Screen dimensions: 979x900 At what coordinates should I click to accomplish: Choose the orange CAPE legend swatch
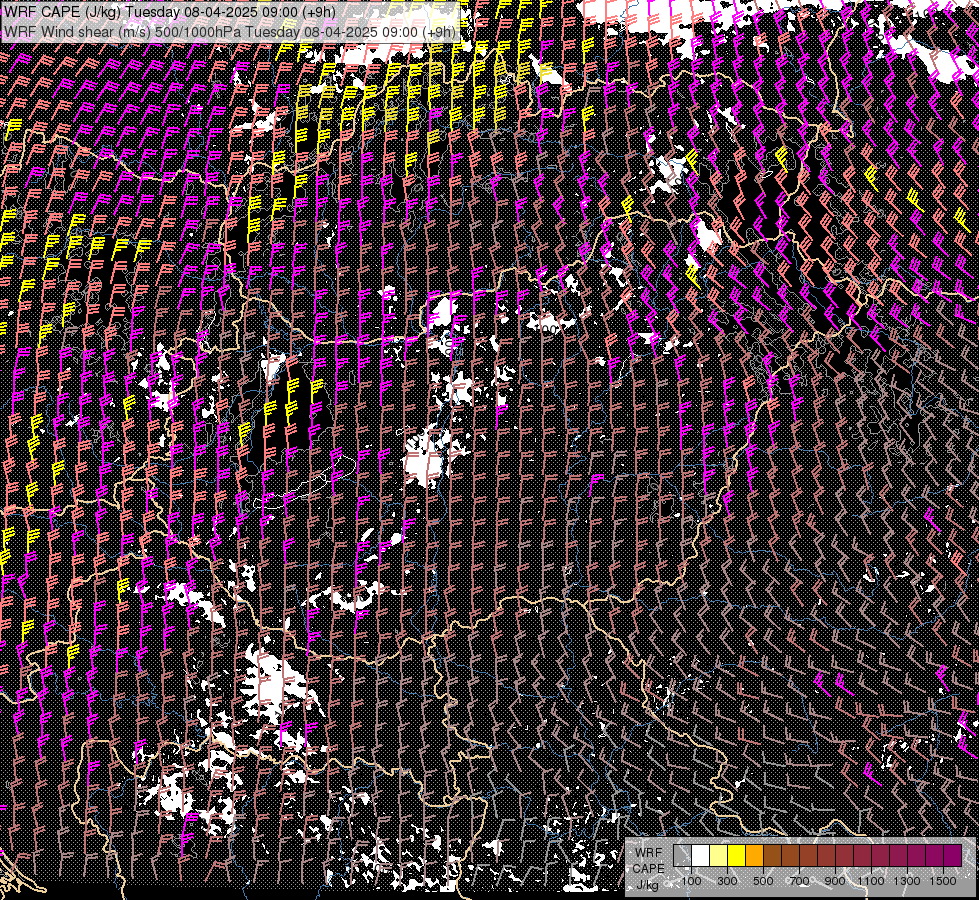coord(754,856)
